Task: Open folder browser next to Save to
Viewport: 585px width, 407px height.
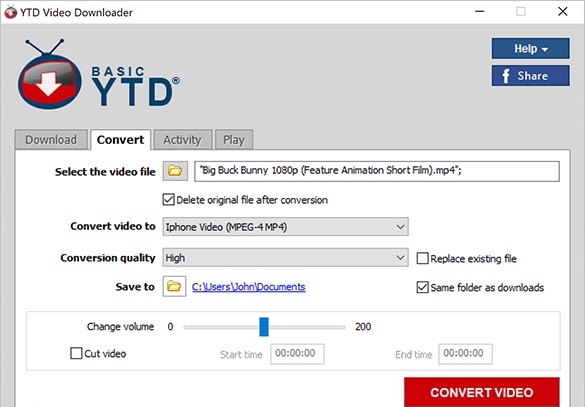Action: (x=174, y=287)
